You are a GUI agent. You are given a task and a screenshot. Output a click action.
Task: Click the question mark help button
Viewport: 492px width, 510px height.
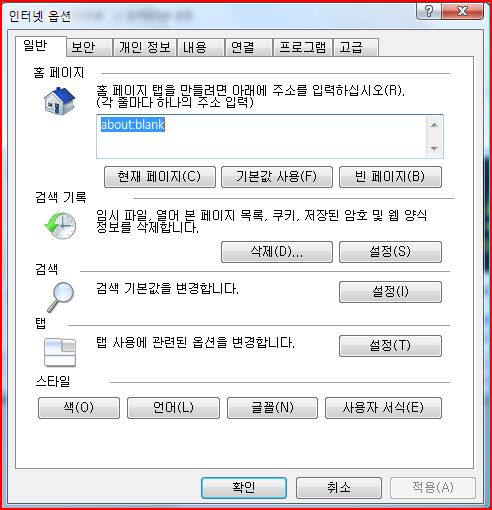[429, 12]
